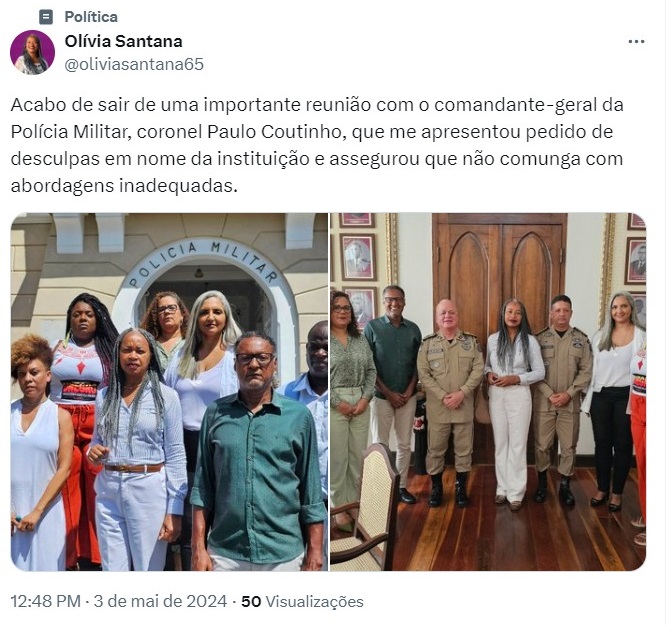Open the three-dot more options menu
The height and width of the screenshot is (625, 667).
click(x=636, y=42)
